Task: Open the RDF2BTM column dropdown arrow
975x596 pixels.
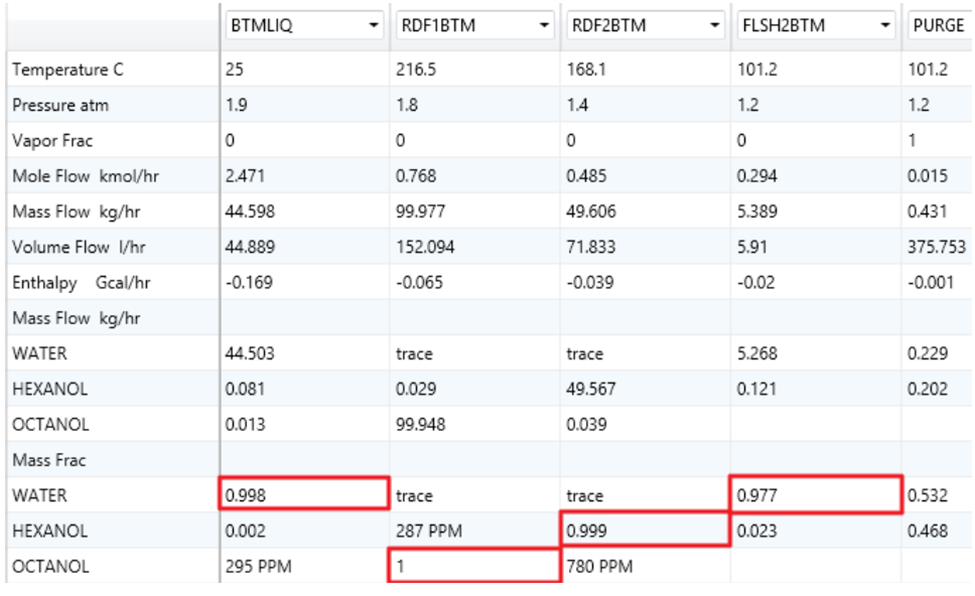Action: coord(714,26)
